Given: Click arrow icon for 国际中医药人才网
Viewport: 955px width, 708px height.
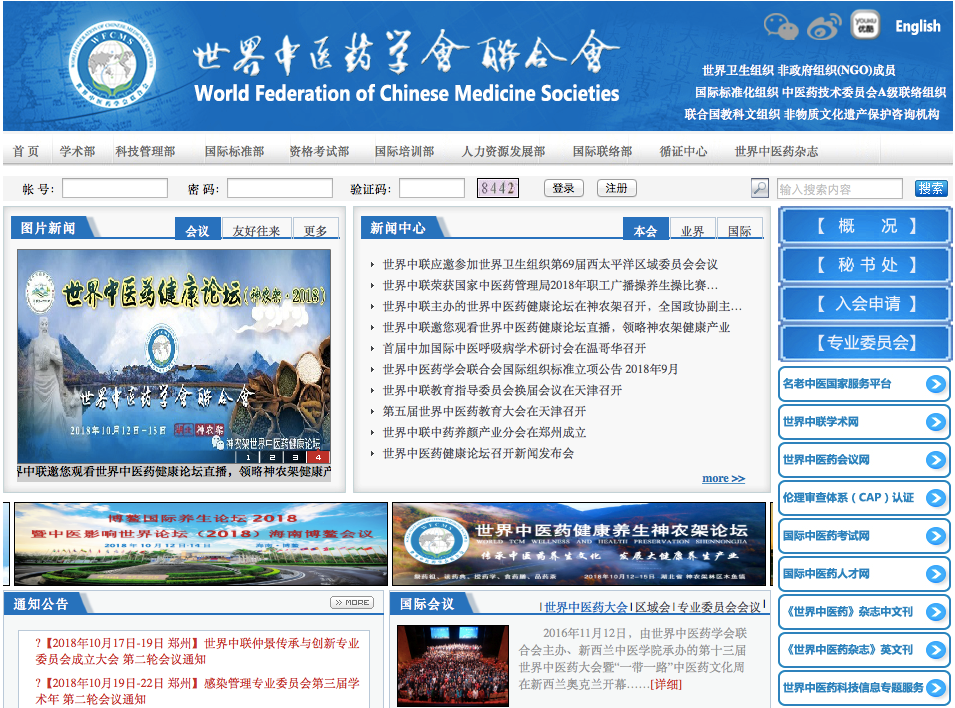Looking at the screenshot, I should (x=936, y=574).
